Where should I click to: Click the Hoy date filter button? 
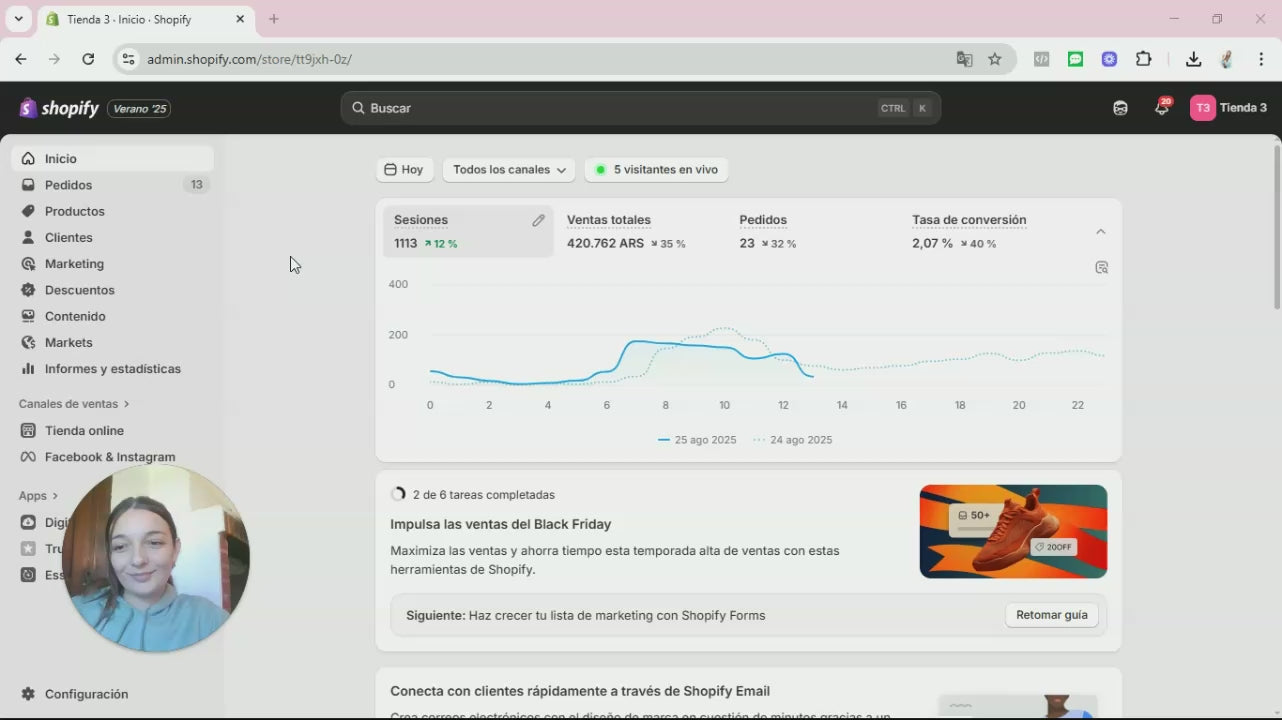404,170
